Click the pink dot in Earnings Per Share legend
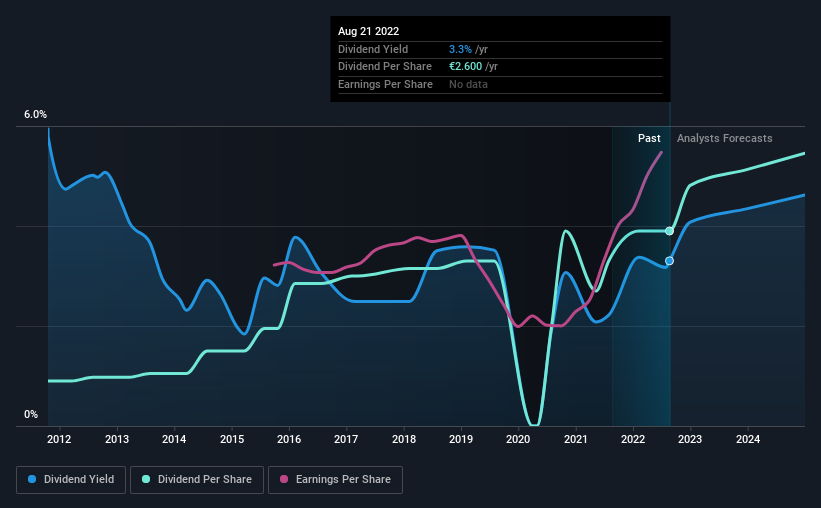 coord(284,479)
